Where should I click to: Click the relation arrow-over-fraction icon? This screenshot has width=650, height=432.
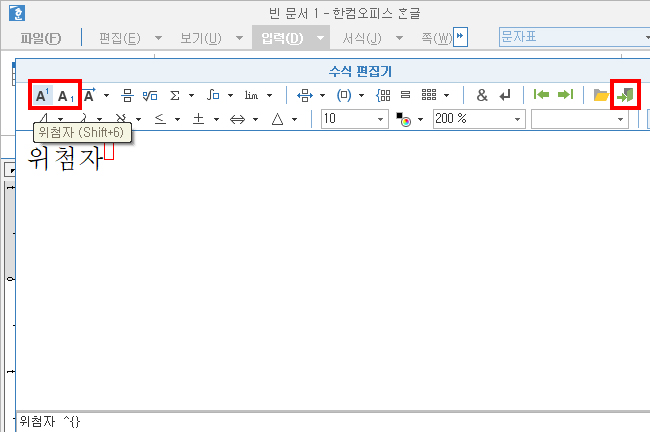[305, 96]
